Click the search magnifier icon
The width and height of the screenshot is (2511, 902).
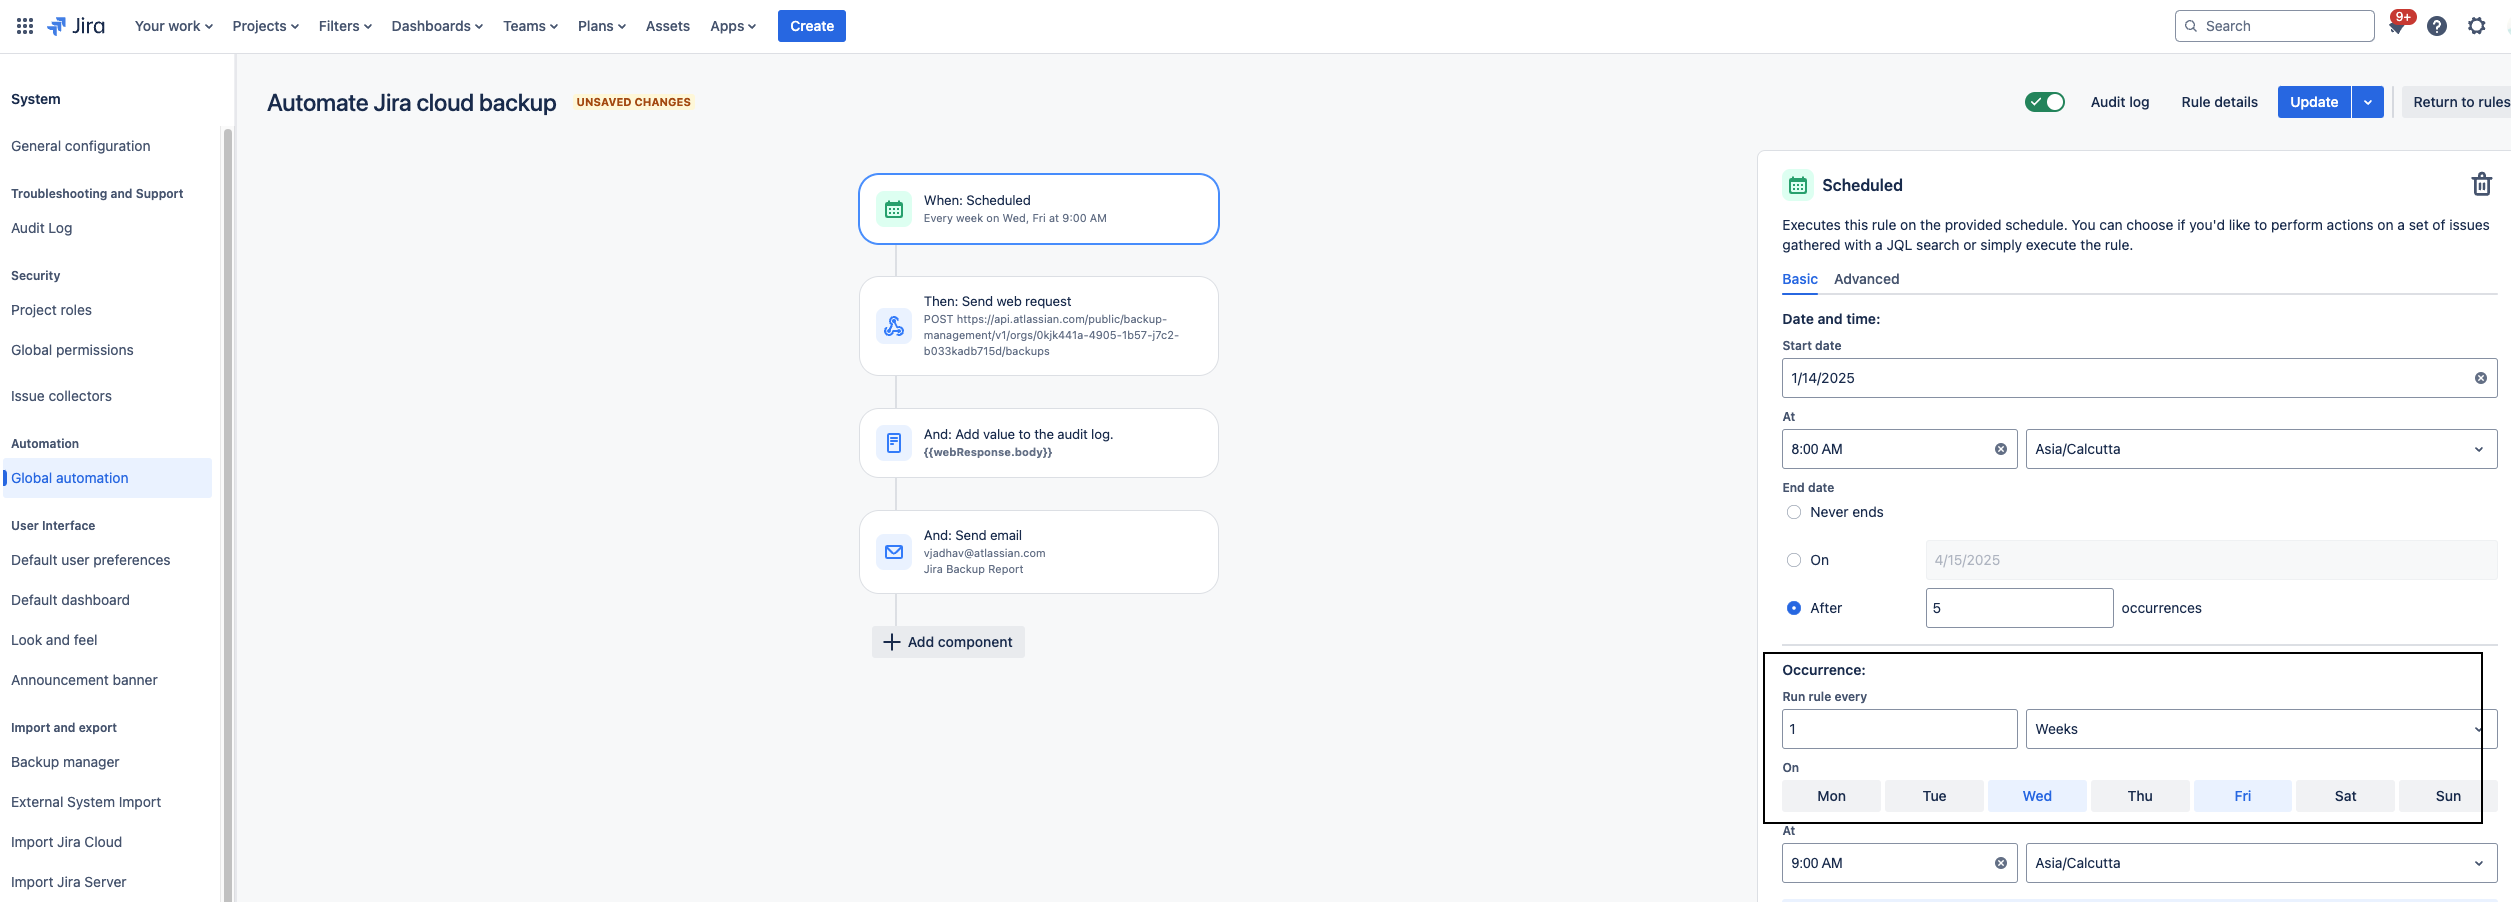[2191, 26]
